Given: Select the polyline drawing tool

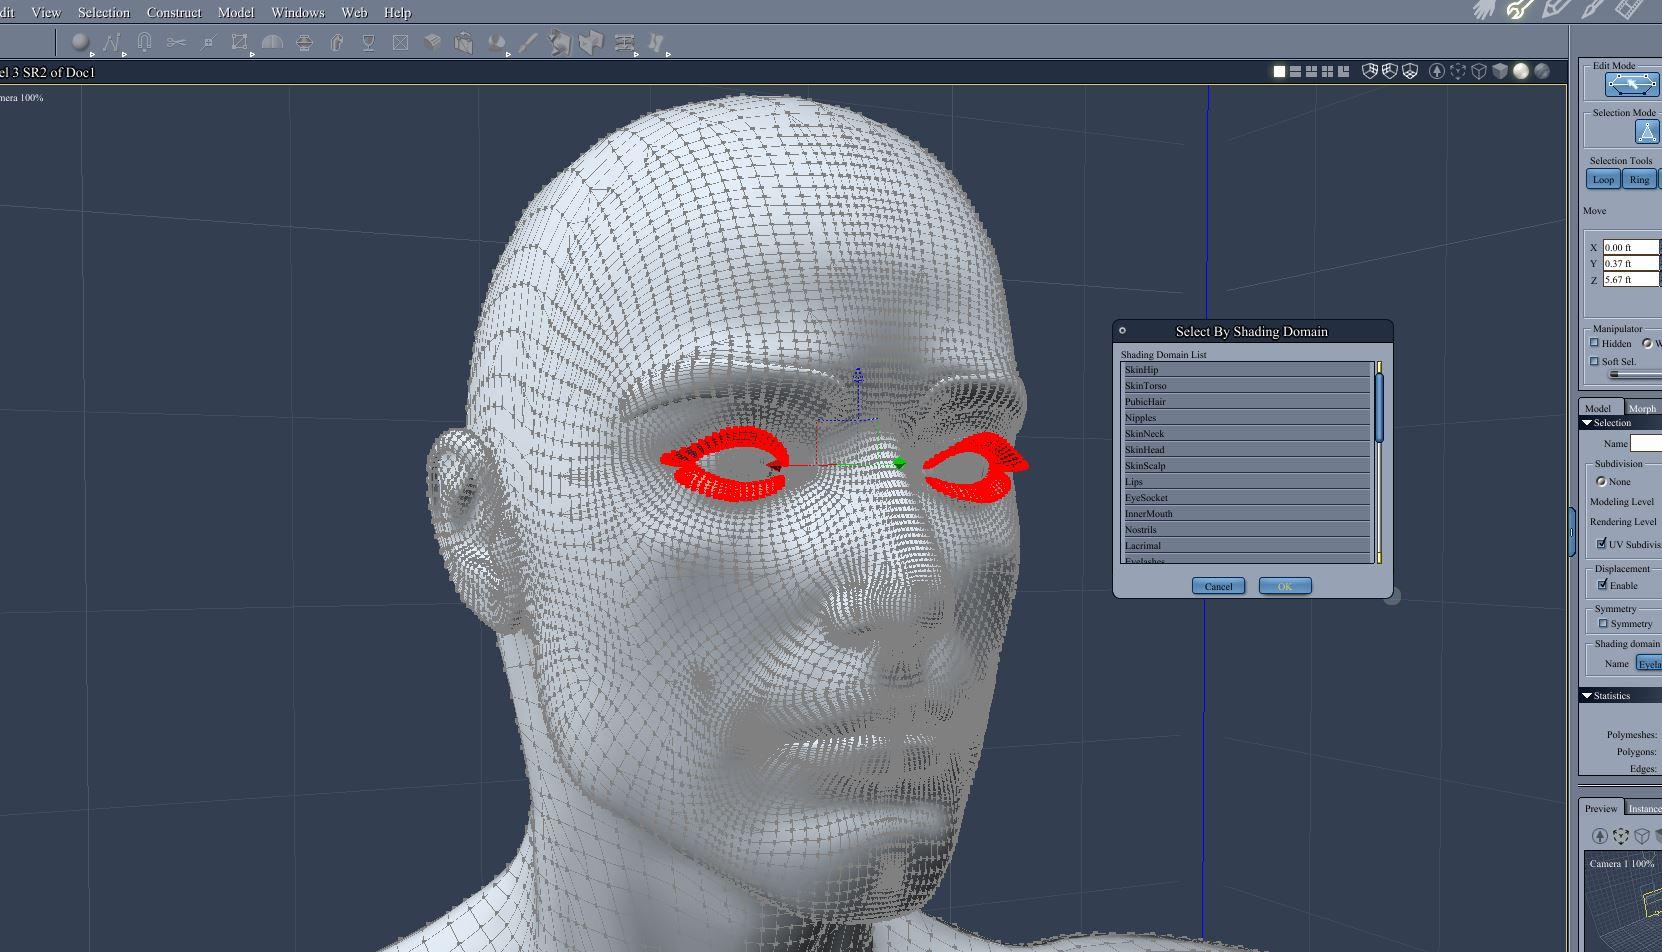Looking at the screenshot, I should pos(111,42).
